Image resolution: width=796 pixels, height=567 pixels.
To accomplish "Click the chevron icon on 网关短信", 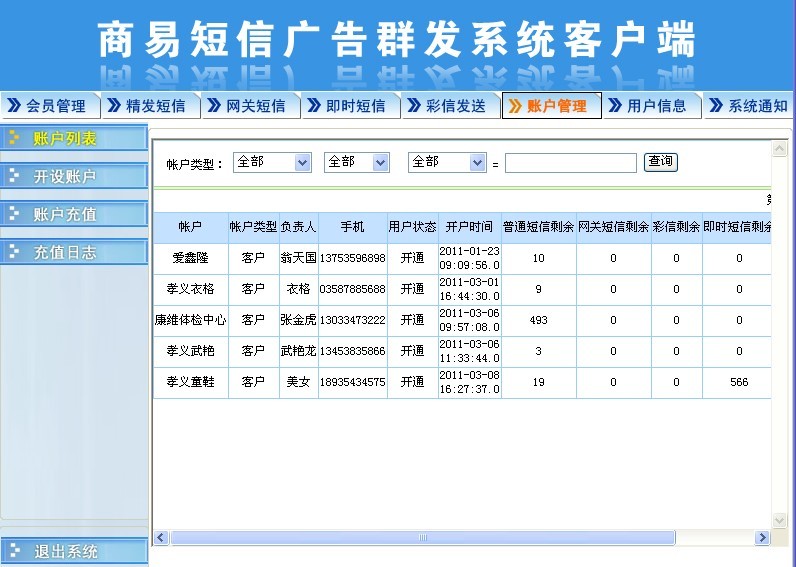I will pyautogui.click(x=214, y=105).
